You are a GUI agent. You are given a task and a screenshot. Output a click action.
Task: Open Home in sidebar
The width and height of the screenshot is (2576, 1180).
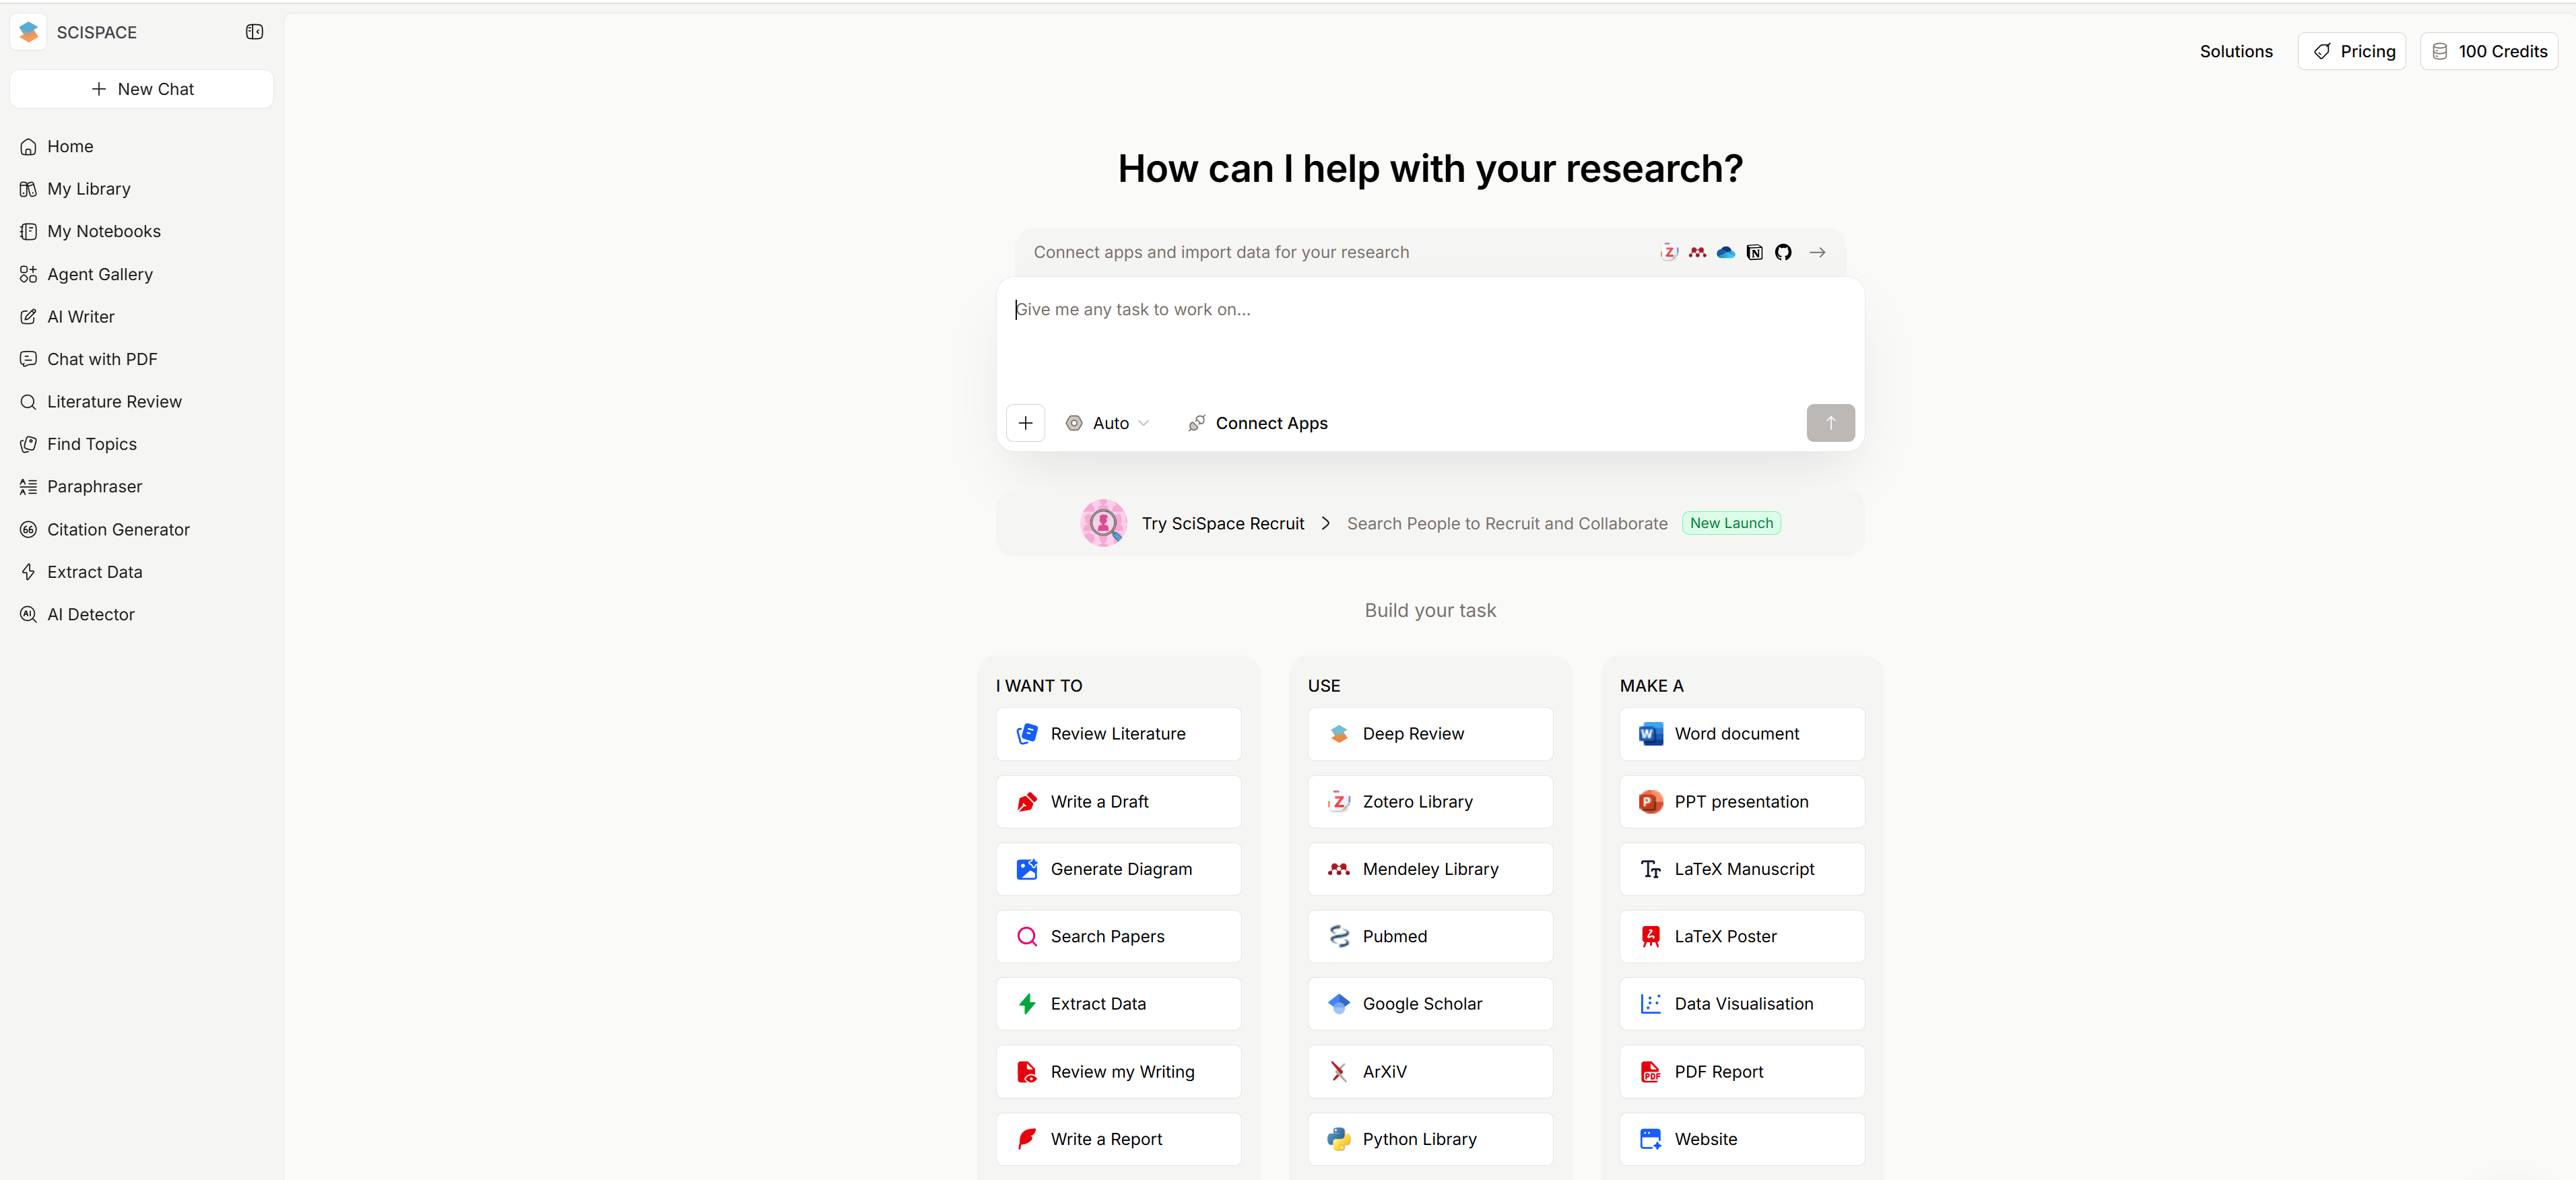[x=141, y=147]
